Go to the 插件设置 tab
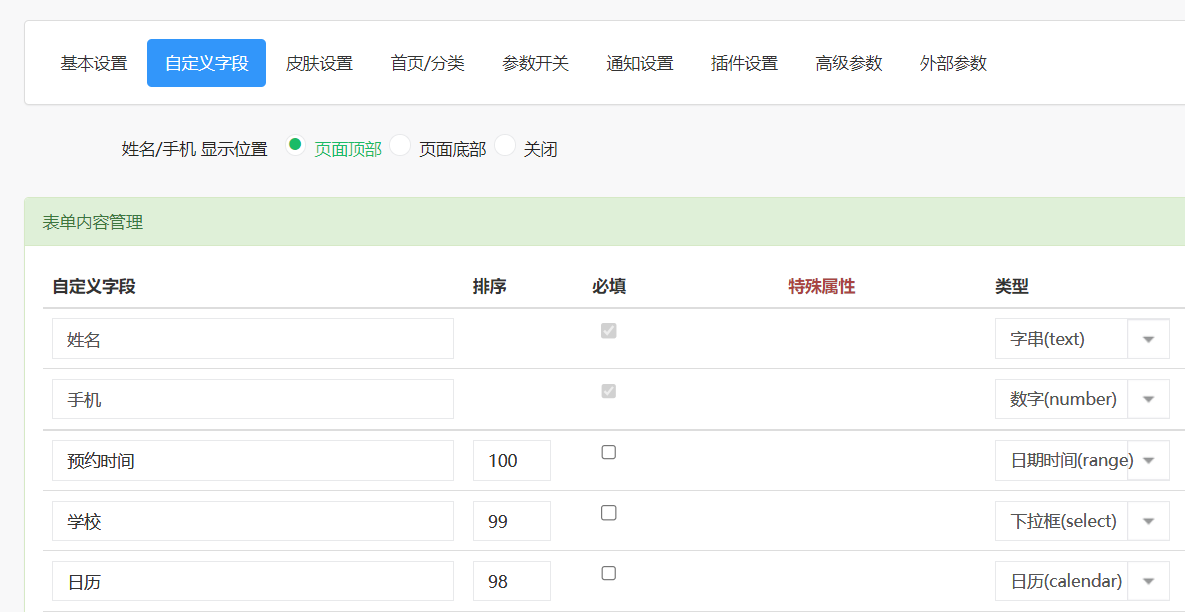1185x612 pixels. coord(743,62)
